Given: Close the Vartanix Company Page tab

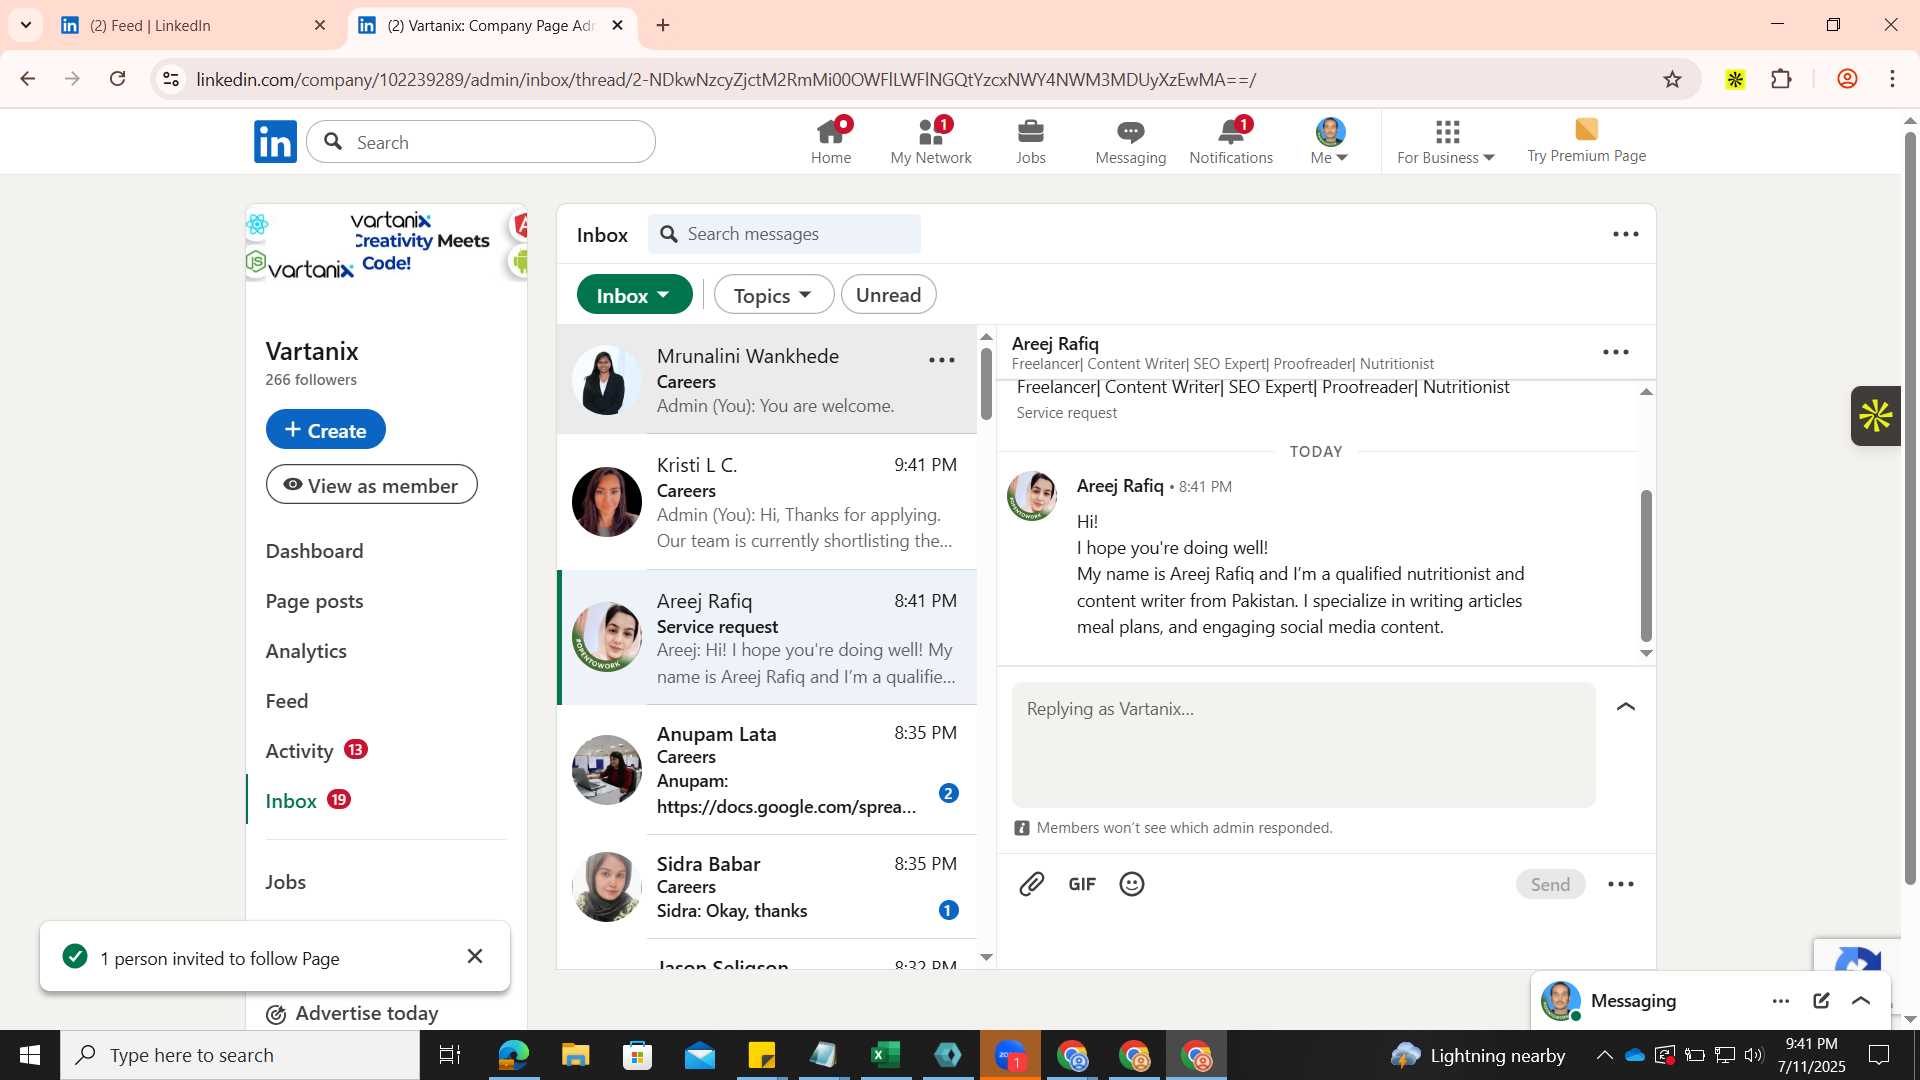Looking at the screenshot, I should click(x=617, y=26).
